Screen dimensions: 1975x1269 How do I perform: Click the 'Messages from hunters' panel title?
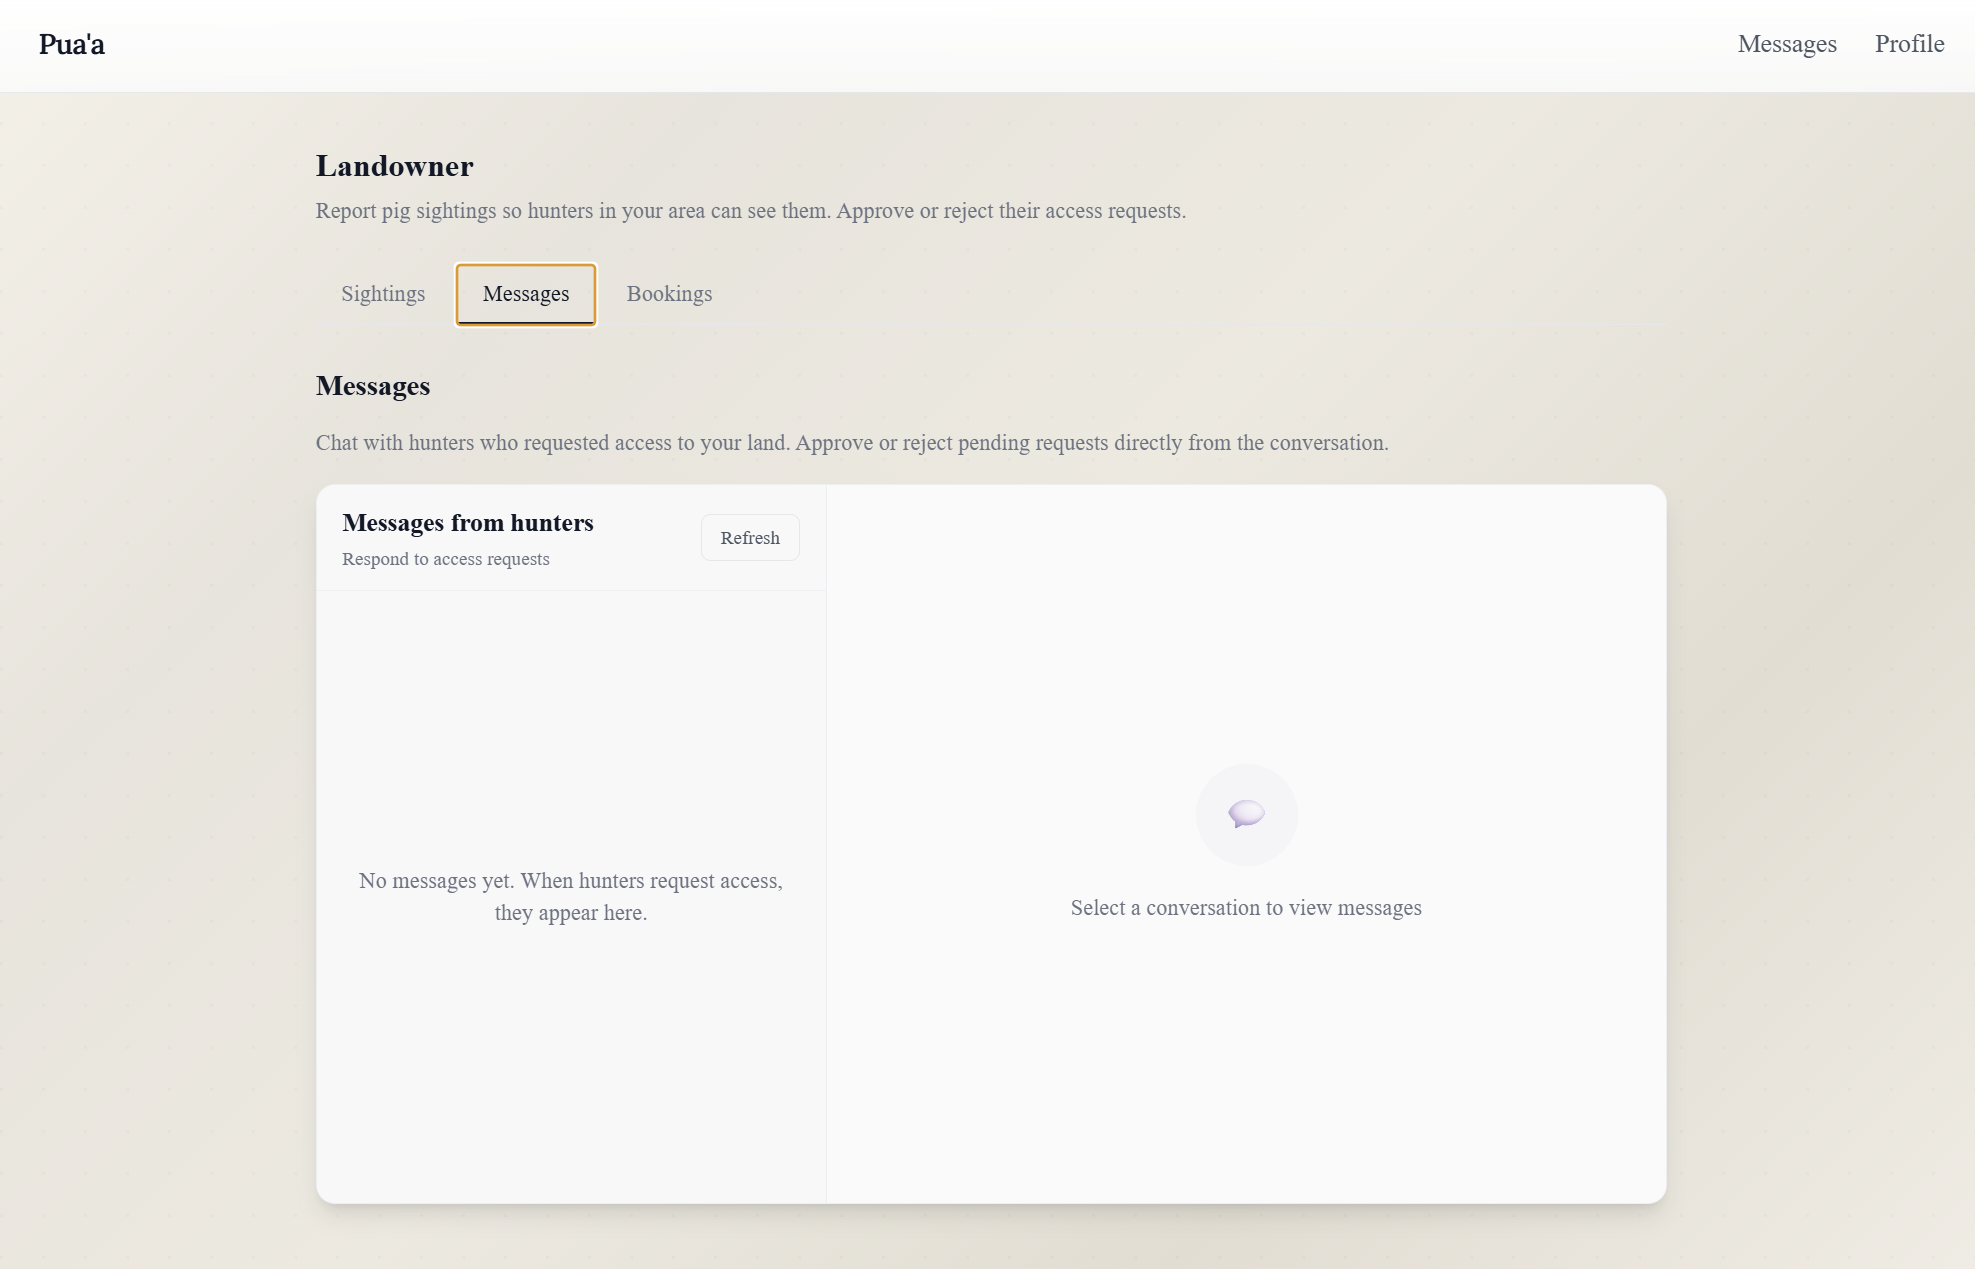coord(467,523)
